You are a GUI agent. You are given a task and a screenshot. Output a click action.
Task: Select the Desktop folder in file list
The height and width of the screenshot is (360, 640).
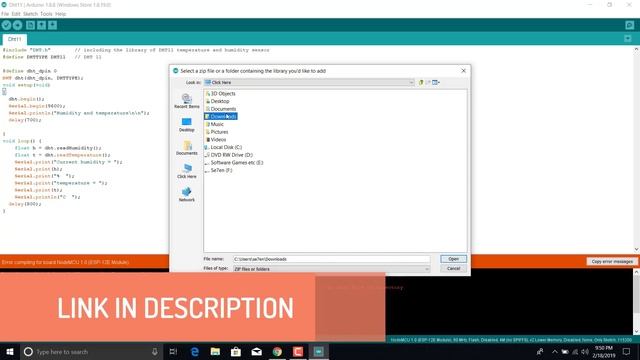pyautogui.click(x=217, y=101)
